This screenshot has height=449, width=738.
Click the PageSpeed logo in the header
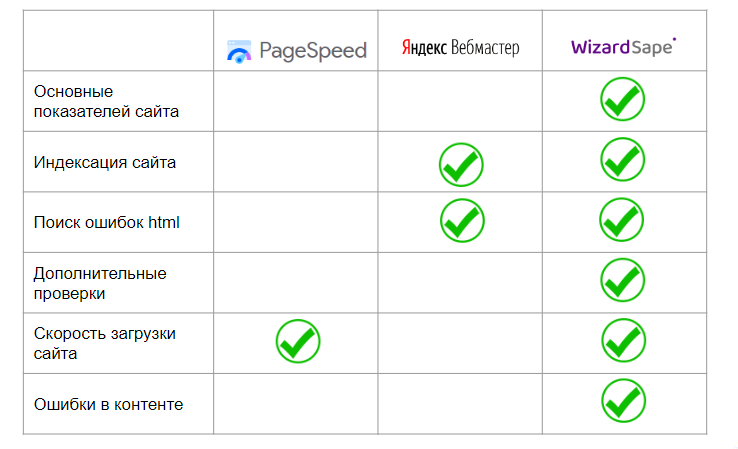coord(297,51)
